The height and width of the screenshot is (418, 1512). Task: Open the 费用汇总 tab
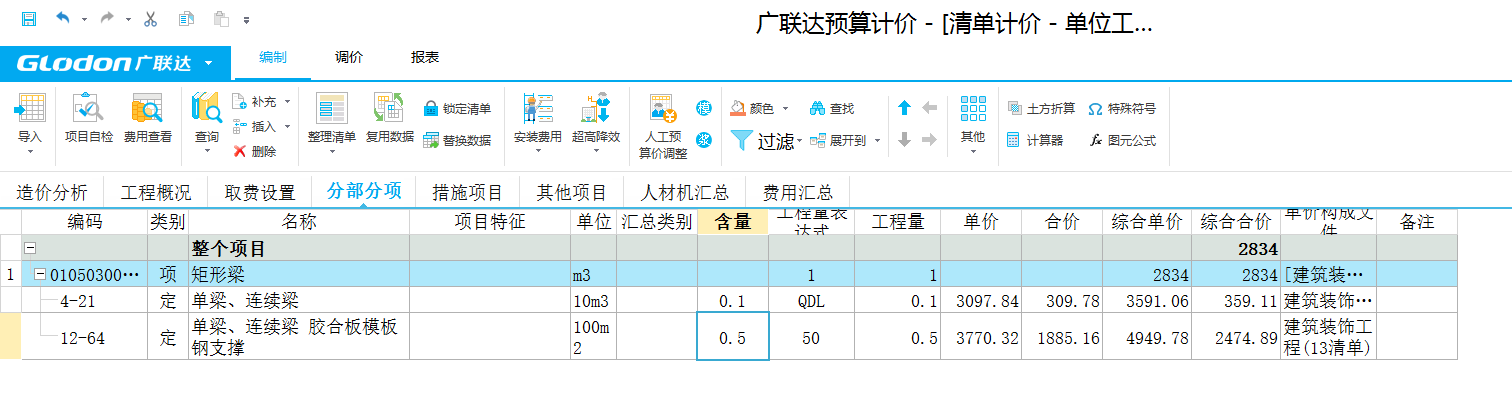tap(799, 192)
